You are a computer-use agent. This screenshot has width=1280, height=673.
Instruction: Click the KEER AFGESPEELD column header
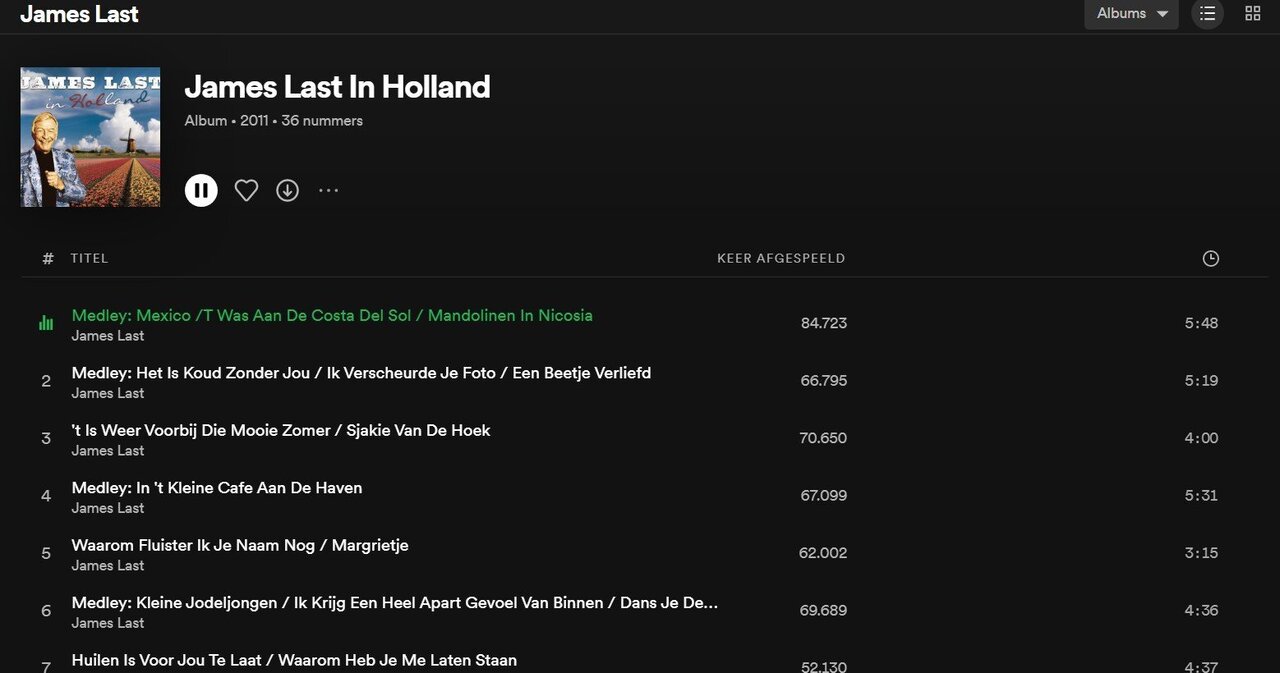pos(781,258)
